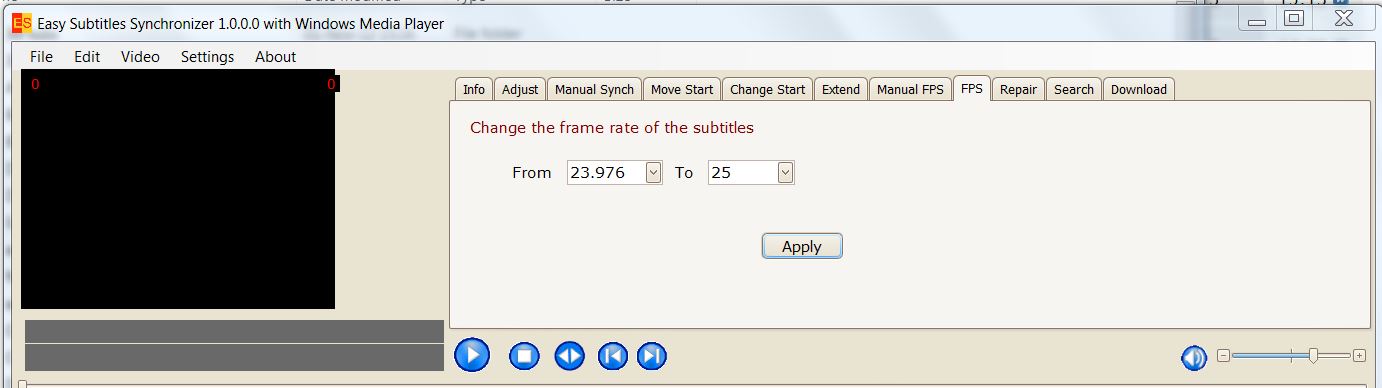This screenshot has width=1382, height=388.
Task: Apply the frame rate change
Action: pyautogui.click(x=802, y=246)
